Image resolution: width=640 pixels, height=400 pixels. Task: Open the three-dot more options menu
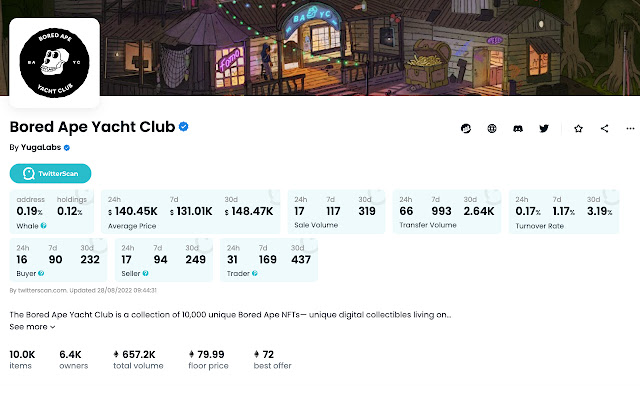[630, 128]
